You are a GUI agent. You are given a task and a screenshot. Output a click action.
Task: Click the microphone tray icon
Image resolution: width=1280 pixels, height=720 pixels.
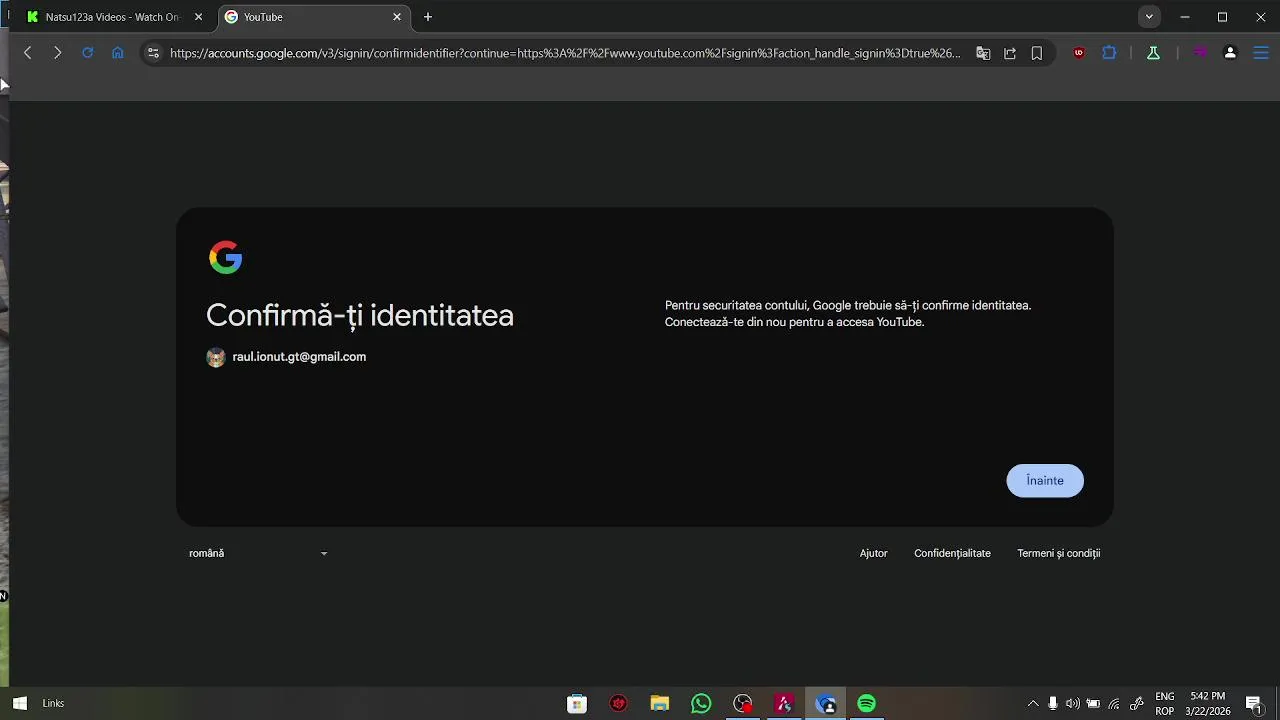[x=1053, y=704]
